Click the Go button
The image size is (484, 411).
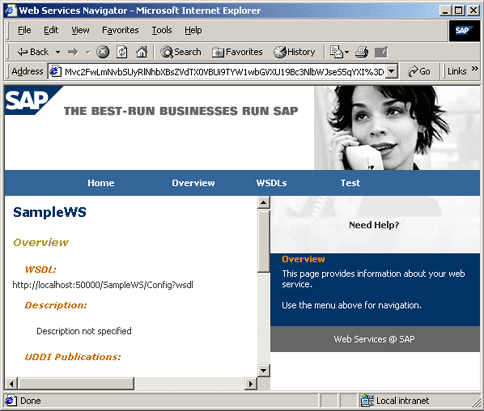pyautogui.click(x=419, y=71)
